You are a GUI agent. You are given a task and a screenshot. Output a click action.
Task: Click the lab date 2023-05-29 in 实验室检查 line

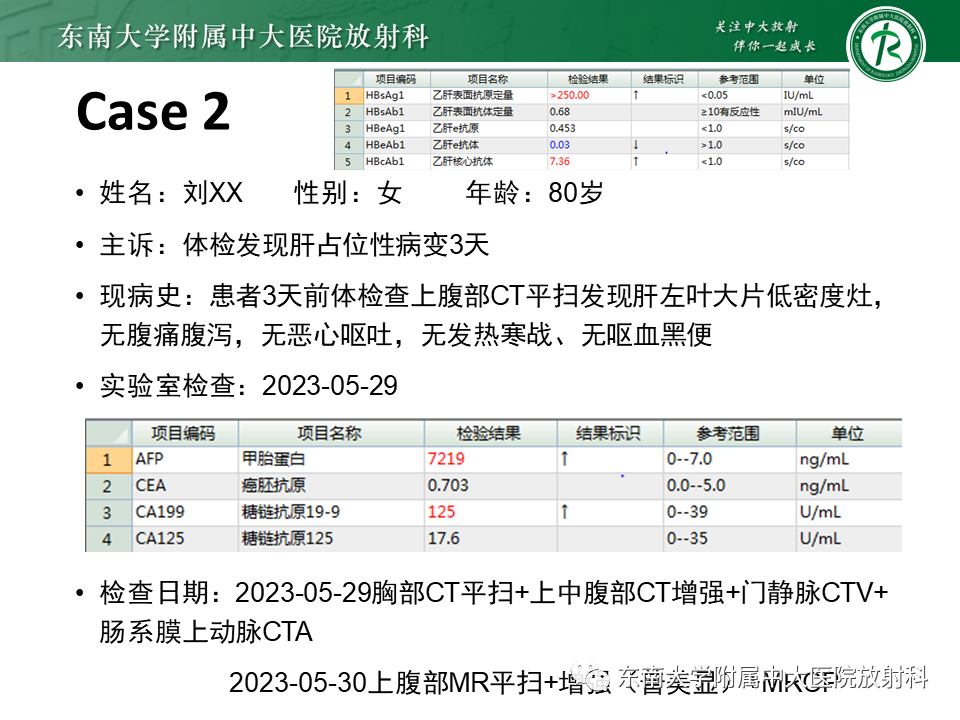click(329, 386)
